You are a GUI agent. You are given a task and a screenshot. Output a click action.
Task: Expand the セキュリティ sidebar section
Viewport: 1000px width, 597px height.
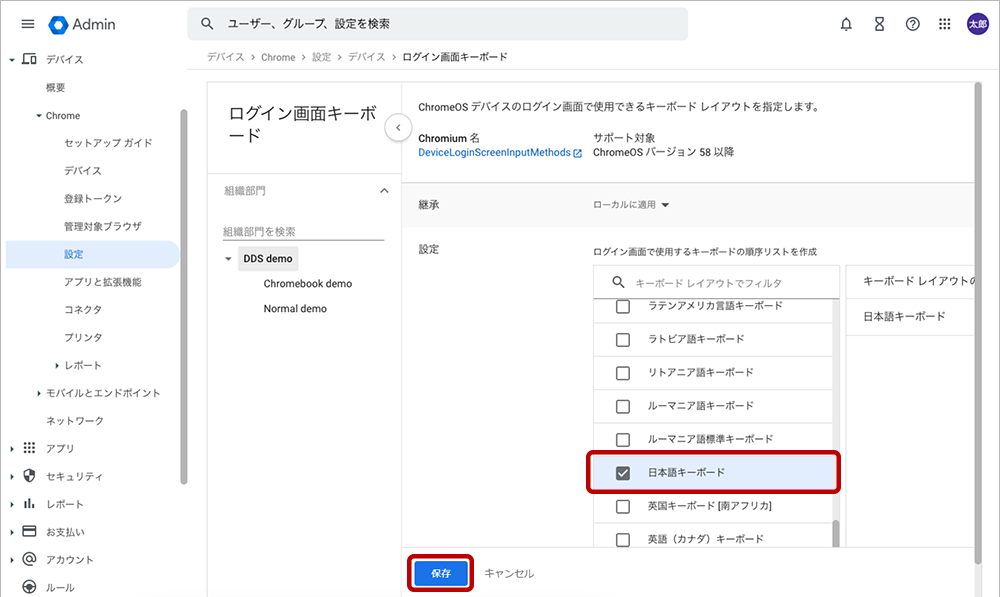pos(12,476)
